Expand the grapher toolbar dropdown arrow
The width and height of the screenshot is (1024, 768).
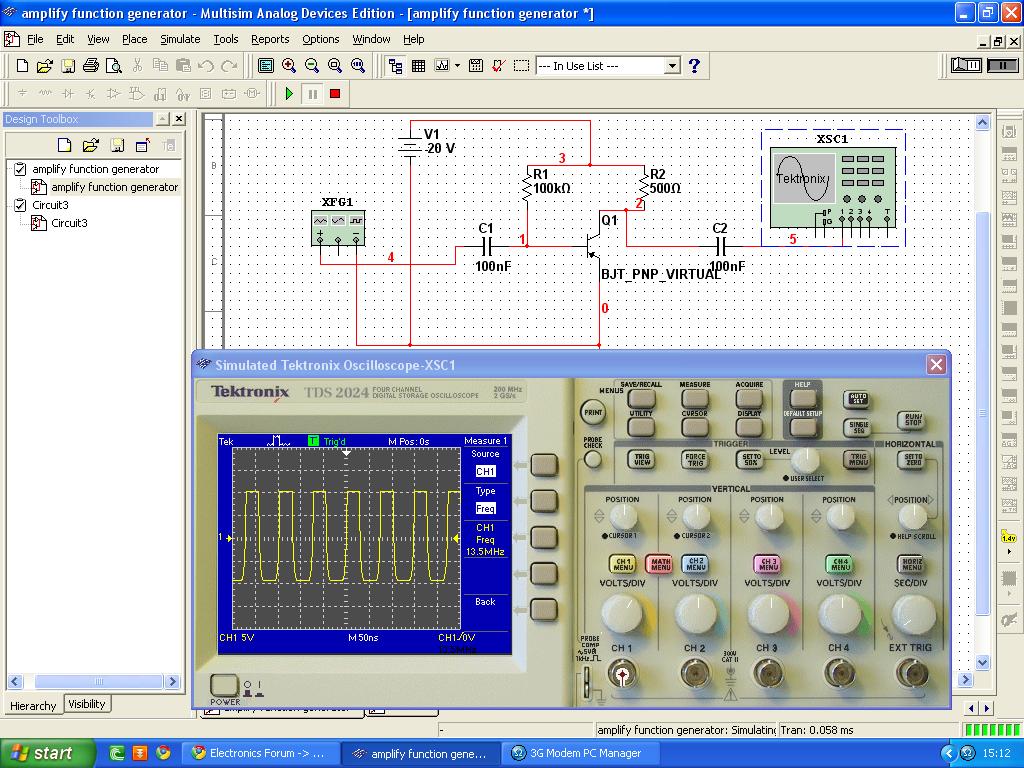(457, 66)
